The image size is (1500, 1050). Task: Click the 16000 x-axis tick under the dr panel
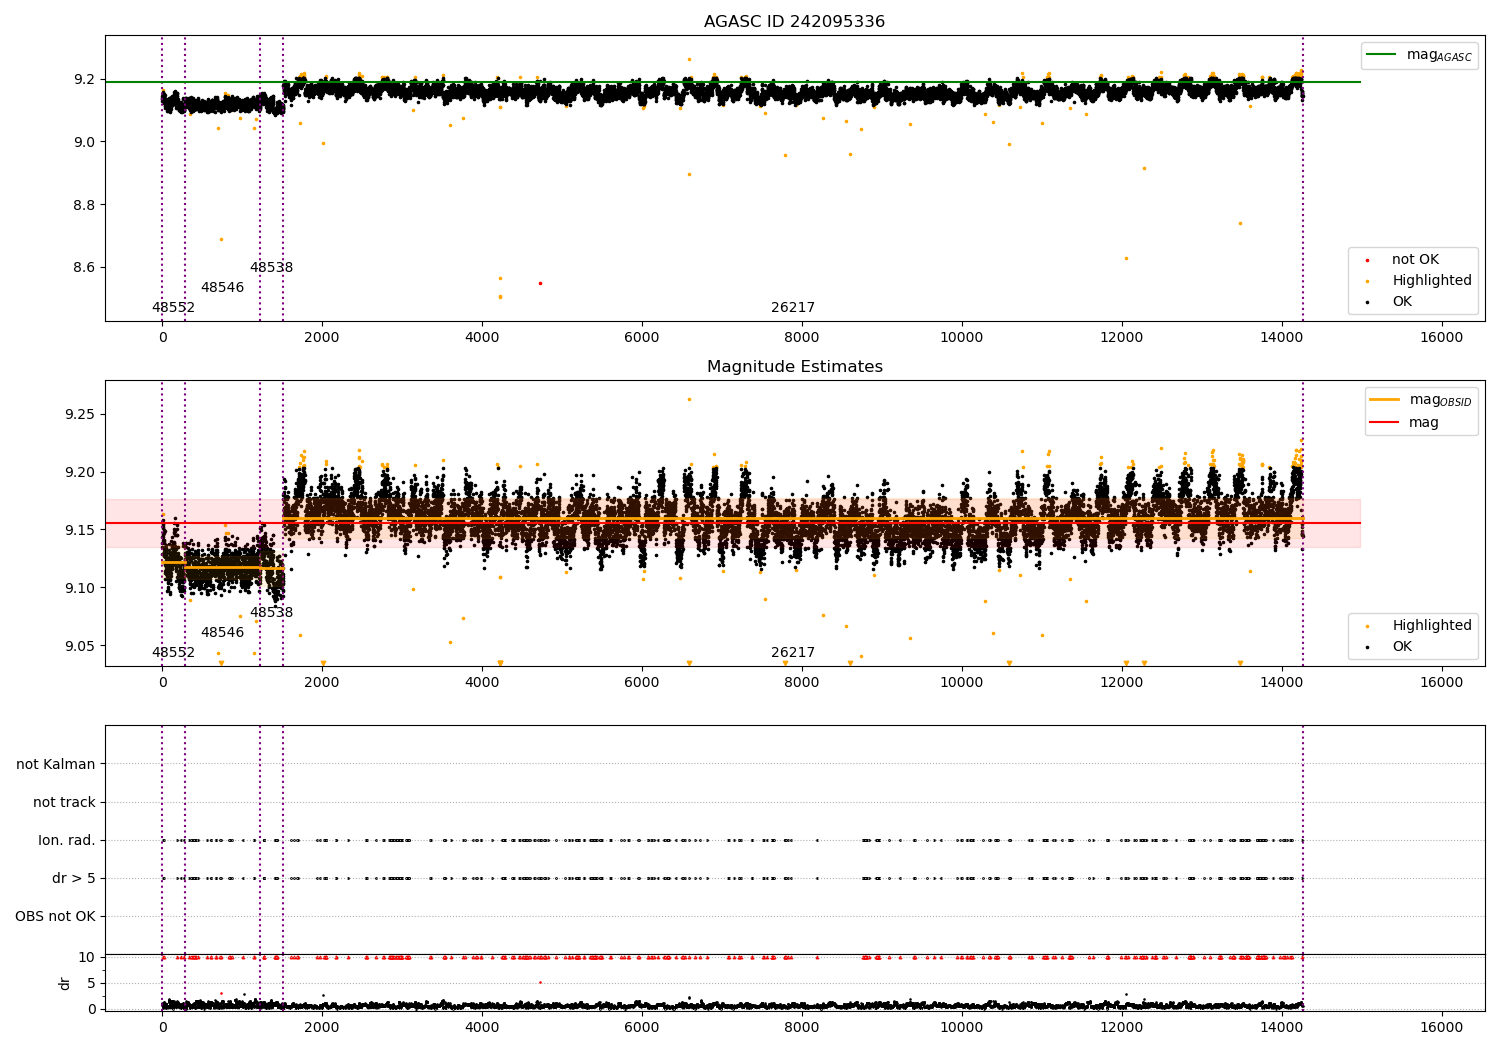[1441, 1027]
